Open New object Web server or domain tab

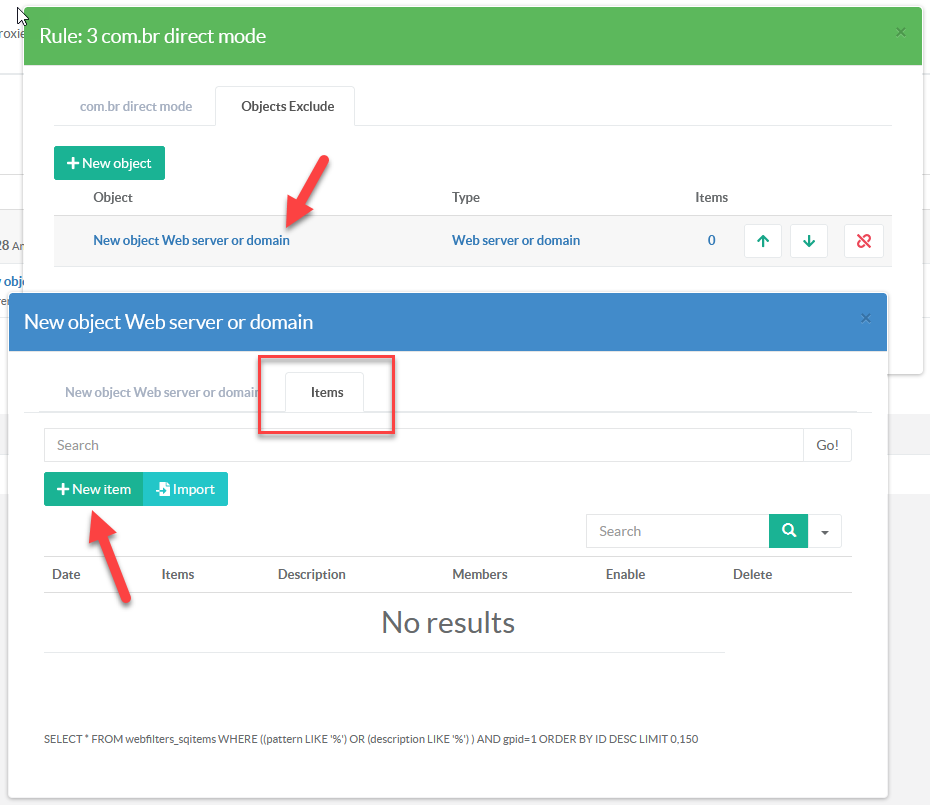(160, 392)
